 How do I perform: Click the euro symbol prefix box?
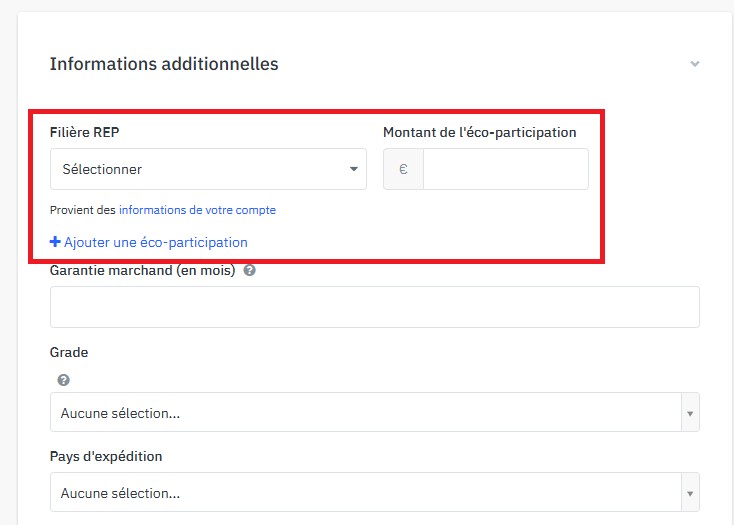(403, 169)
